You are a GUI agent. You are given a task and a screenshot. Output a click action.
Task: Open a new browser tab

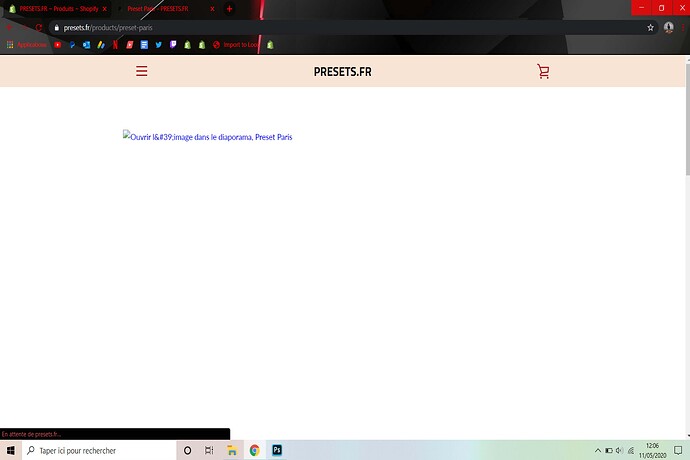(x=229, y=9)
